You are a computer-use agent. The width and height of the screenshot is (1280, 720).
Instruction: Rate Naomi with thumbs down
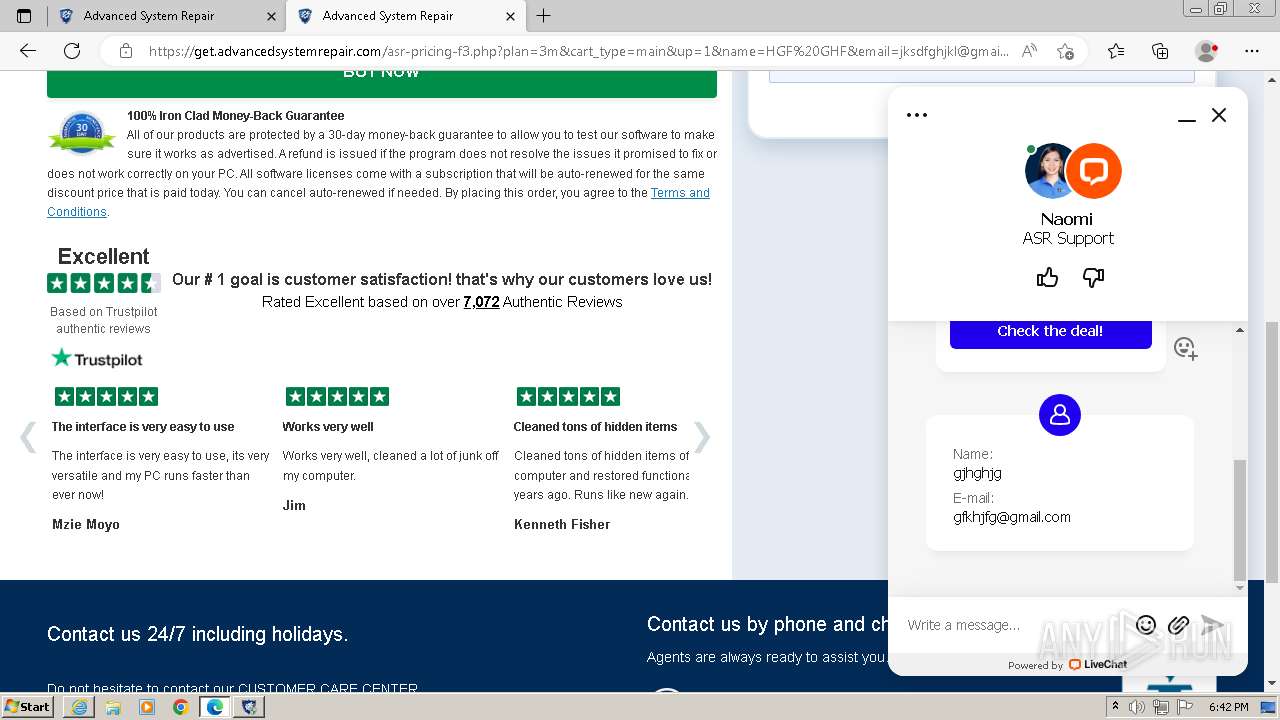click(x=1093, y=277)
